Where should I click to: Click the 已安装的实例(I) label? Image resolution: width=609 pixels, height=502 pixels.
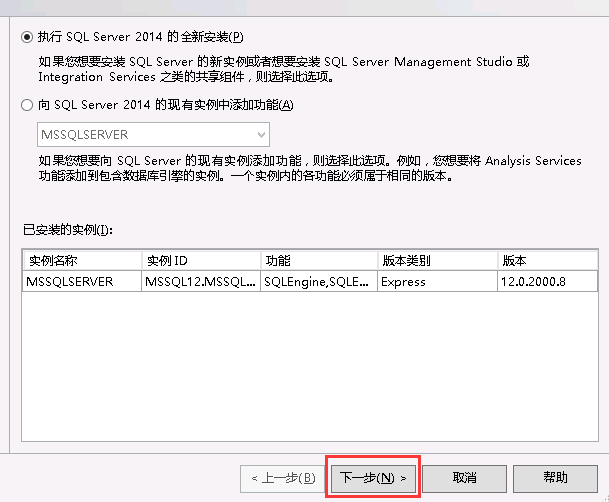click(x=68, y=230)
